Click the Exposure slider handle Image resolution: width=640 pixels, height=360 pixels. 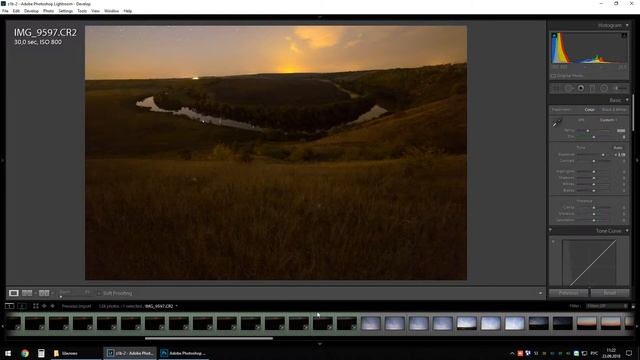603,155
